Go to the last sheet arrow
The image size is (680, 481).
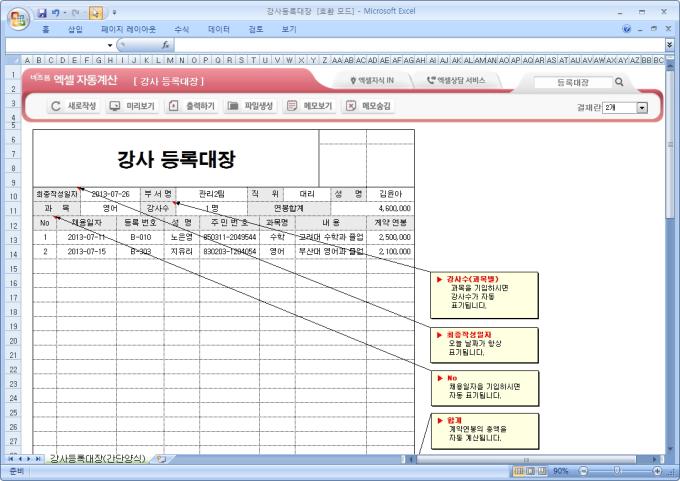point(38,458)
